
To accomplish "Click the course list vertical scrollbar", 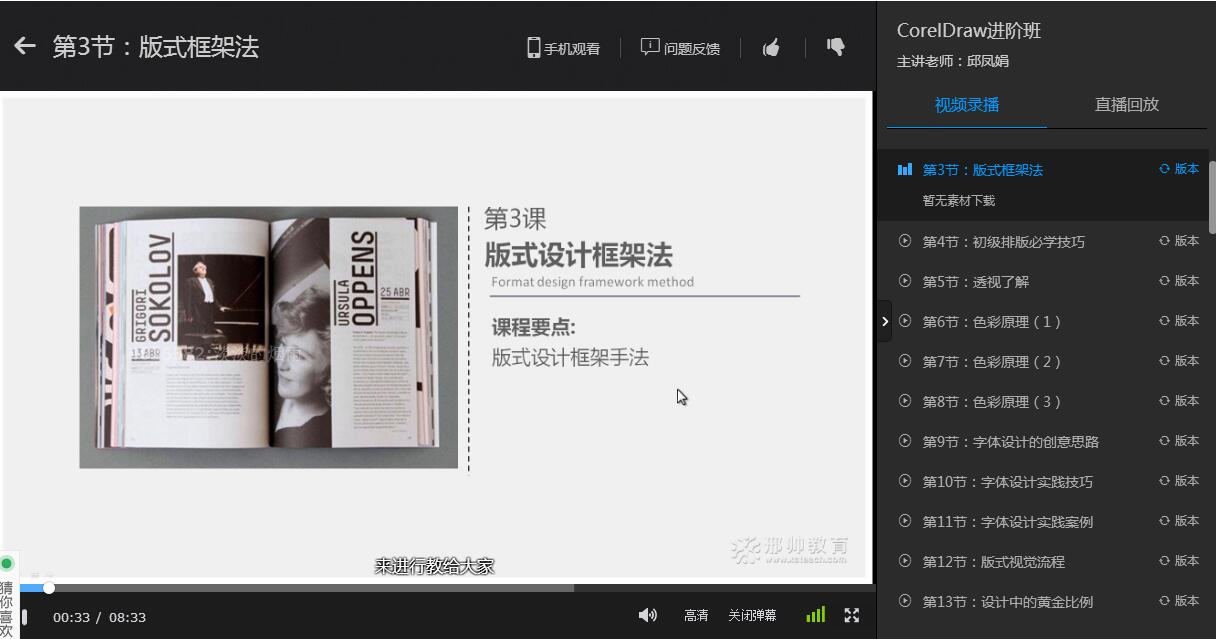I will tap(1212, 195).
